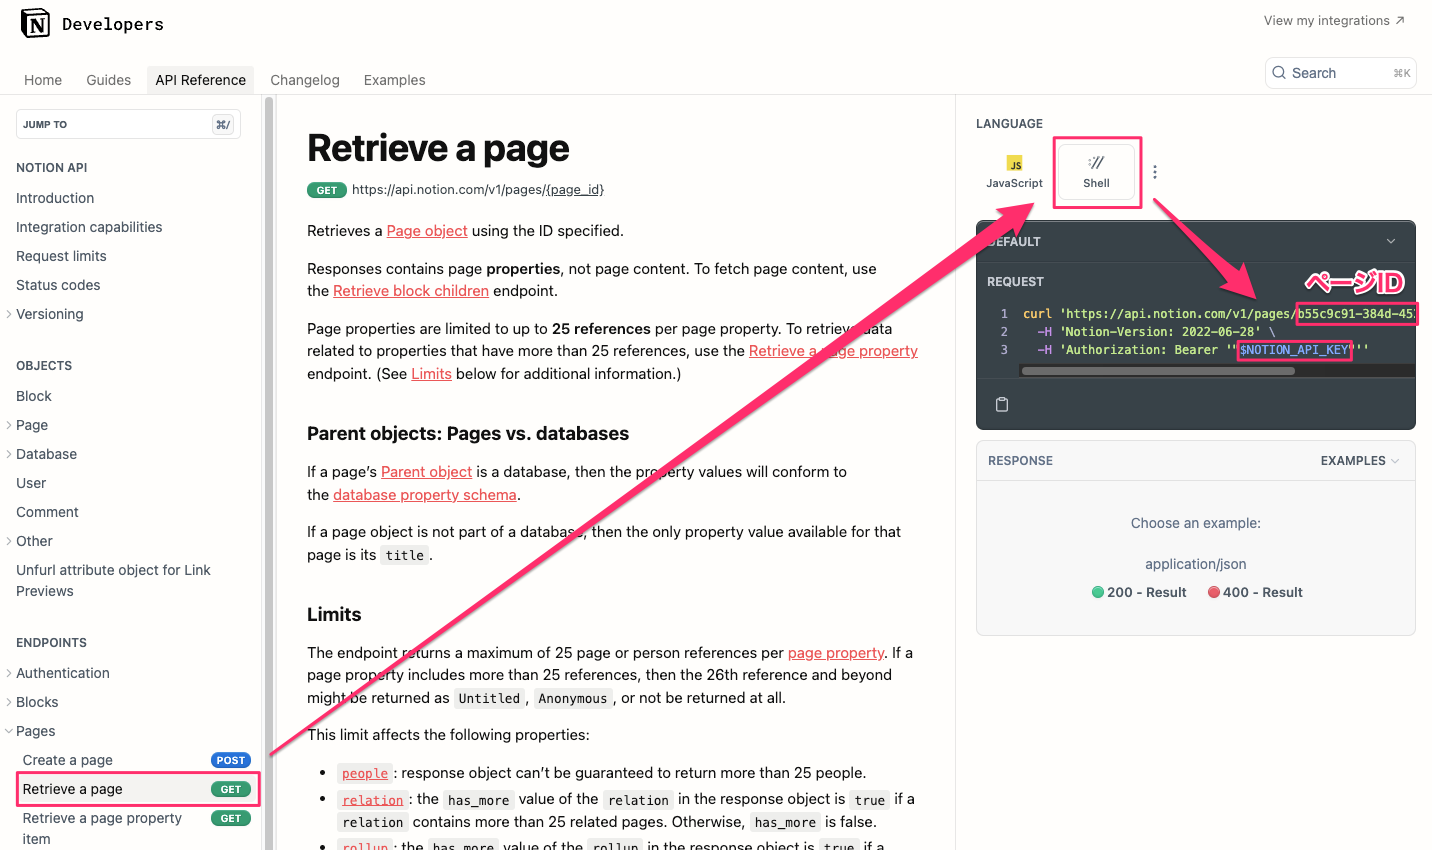The image size is (1432, 850).
Task: Switch to the Changelog tab
Action: pos(305,79)
